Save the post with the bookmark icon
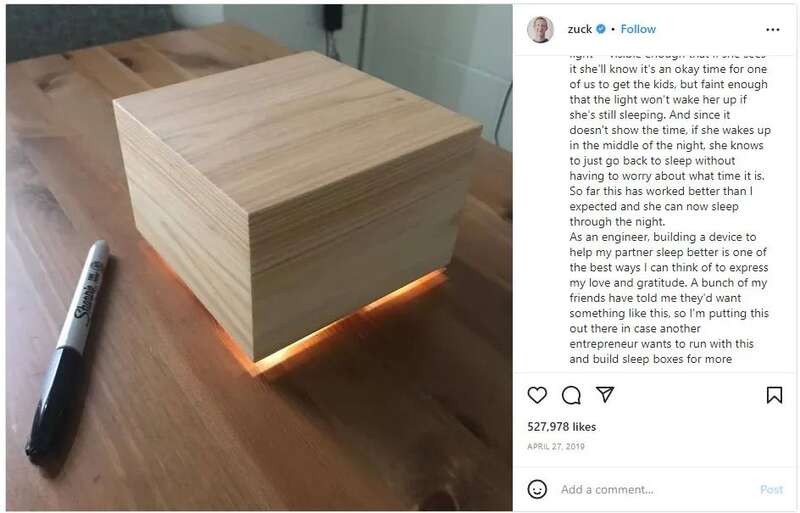Screen dimensions: 800x513 pyautogui.click(x=774, y=395)
